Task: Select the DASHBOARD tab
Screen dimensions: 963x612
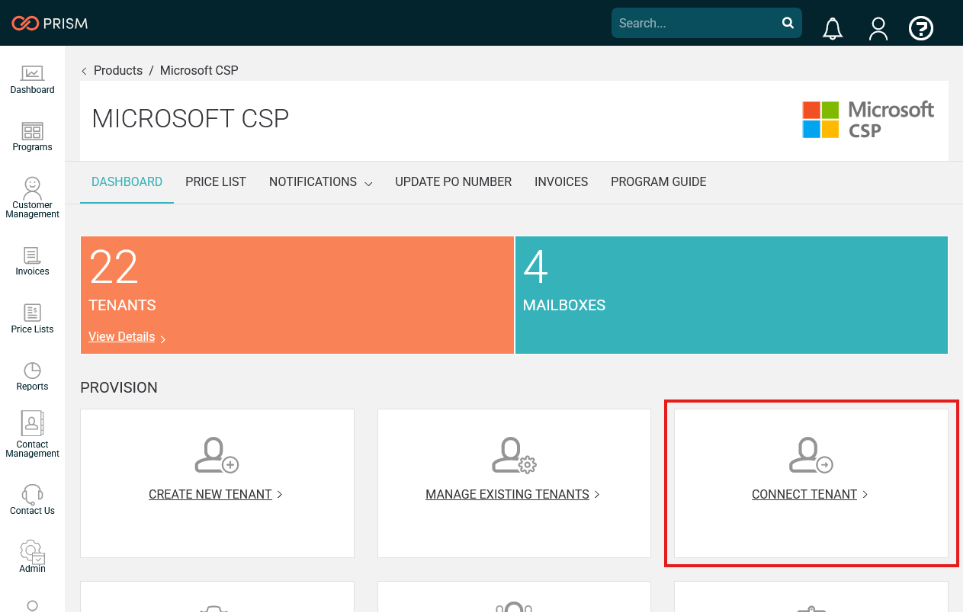Action: 127,182
